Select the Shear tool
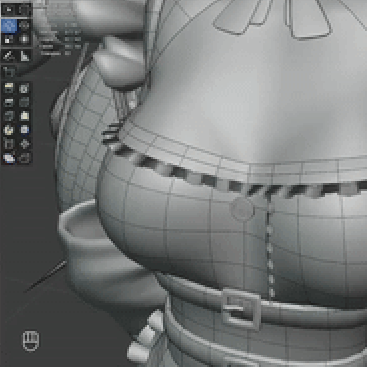The height and width of the screenshot is (367, 367). [x=9, y=158]
